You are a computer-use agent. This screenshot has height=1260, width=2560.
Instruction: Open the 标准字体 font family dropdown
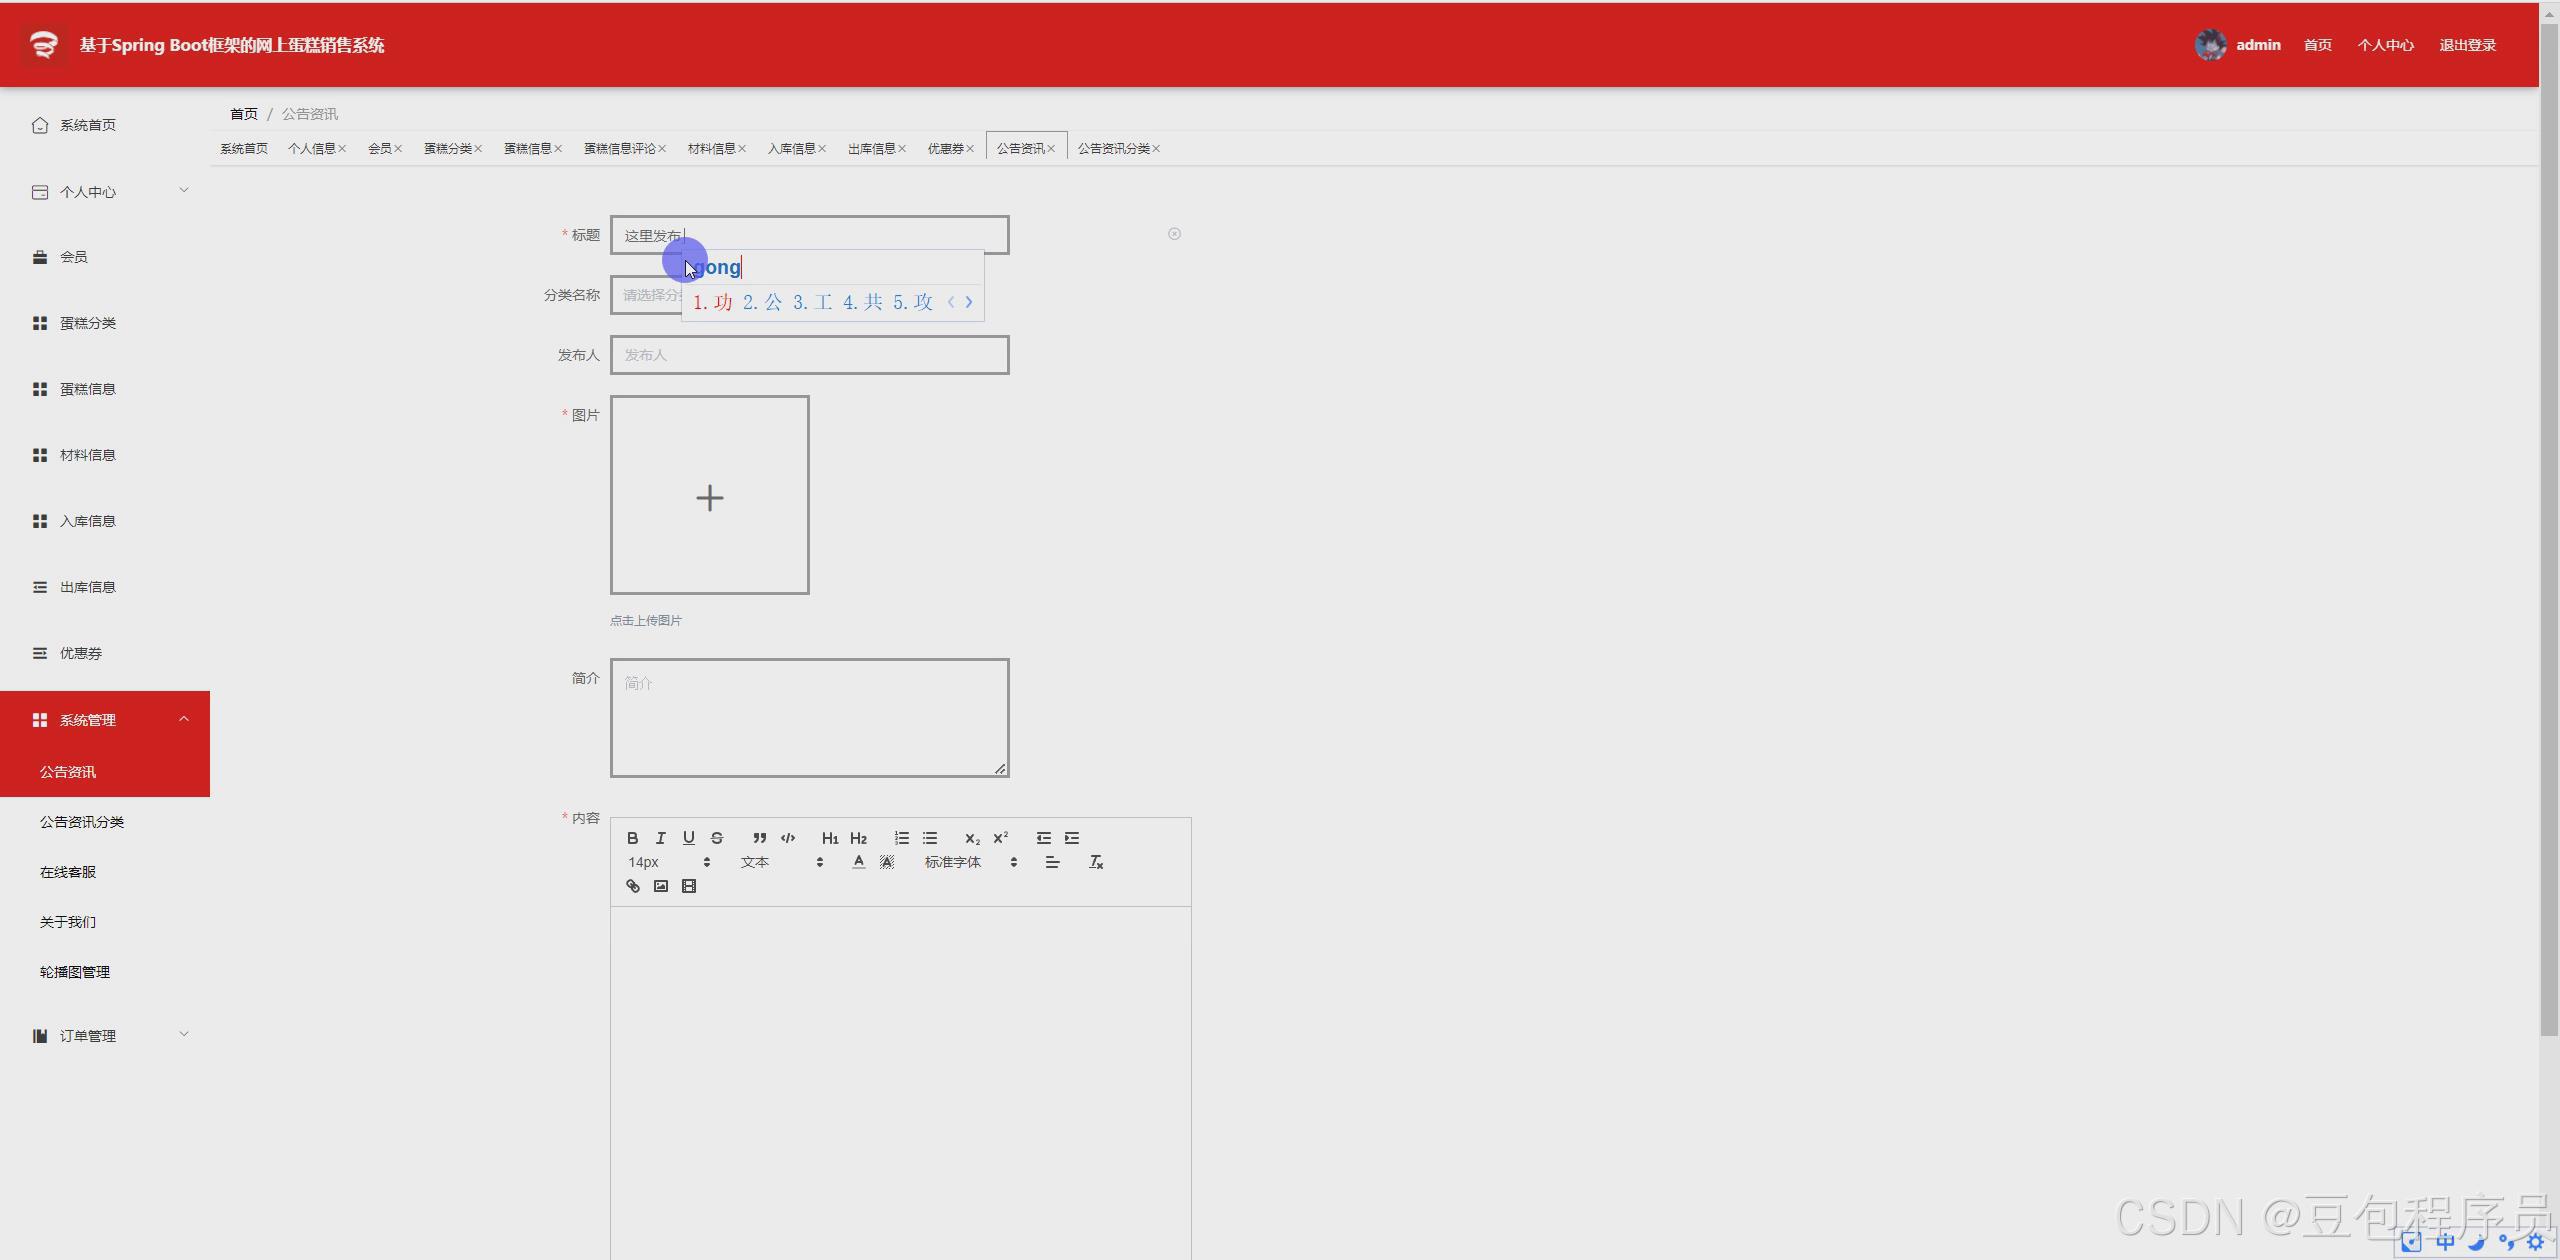click(970, 862)
